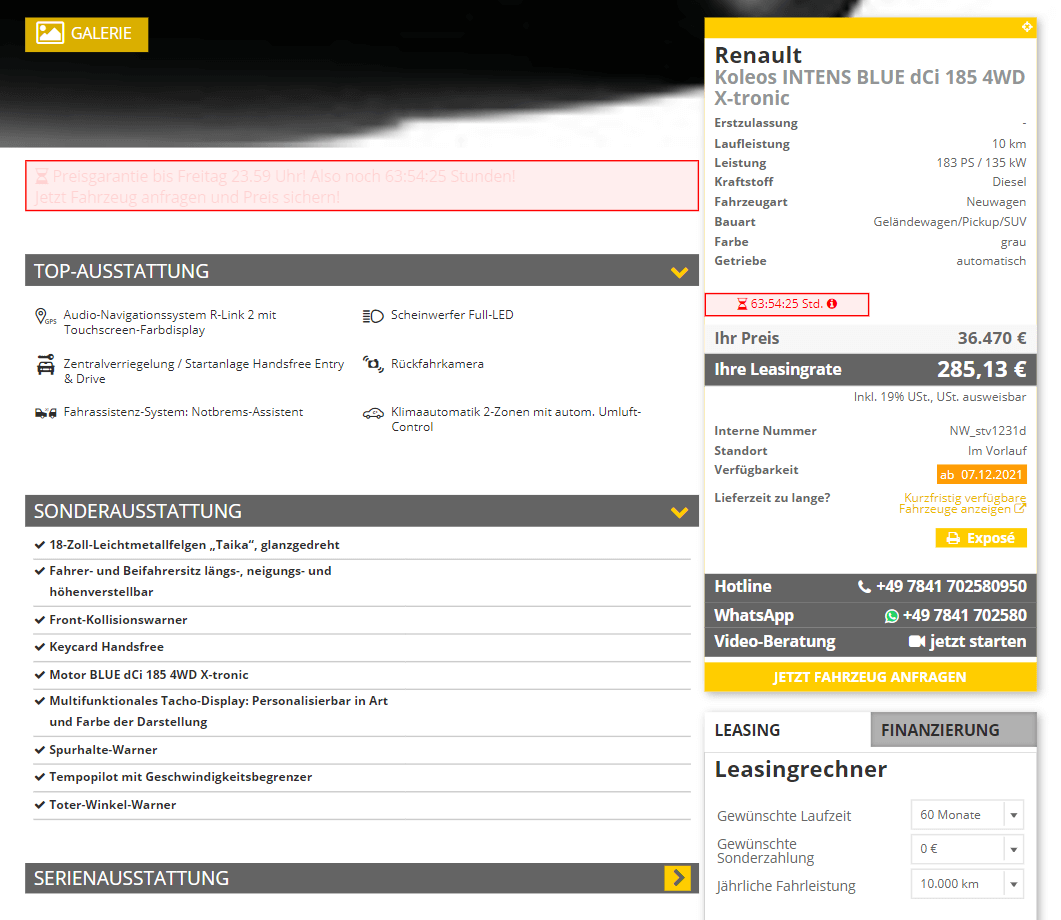
Task: Click the ab 07.12.2021 availability badge
Action: pyautogui.click(x=981, y=475)
